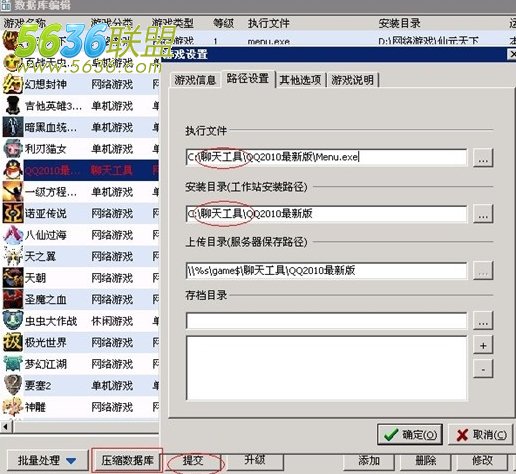Open the 批量处理 dropdown menu
Image resolution: width=516 pixels, height=474 pixels.
47,460
